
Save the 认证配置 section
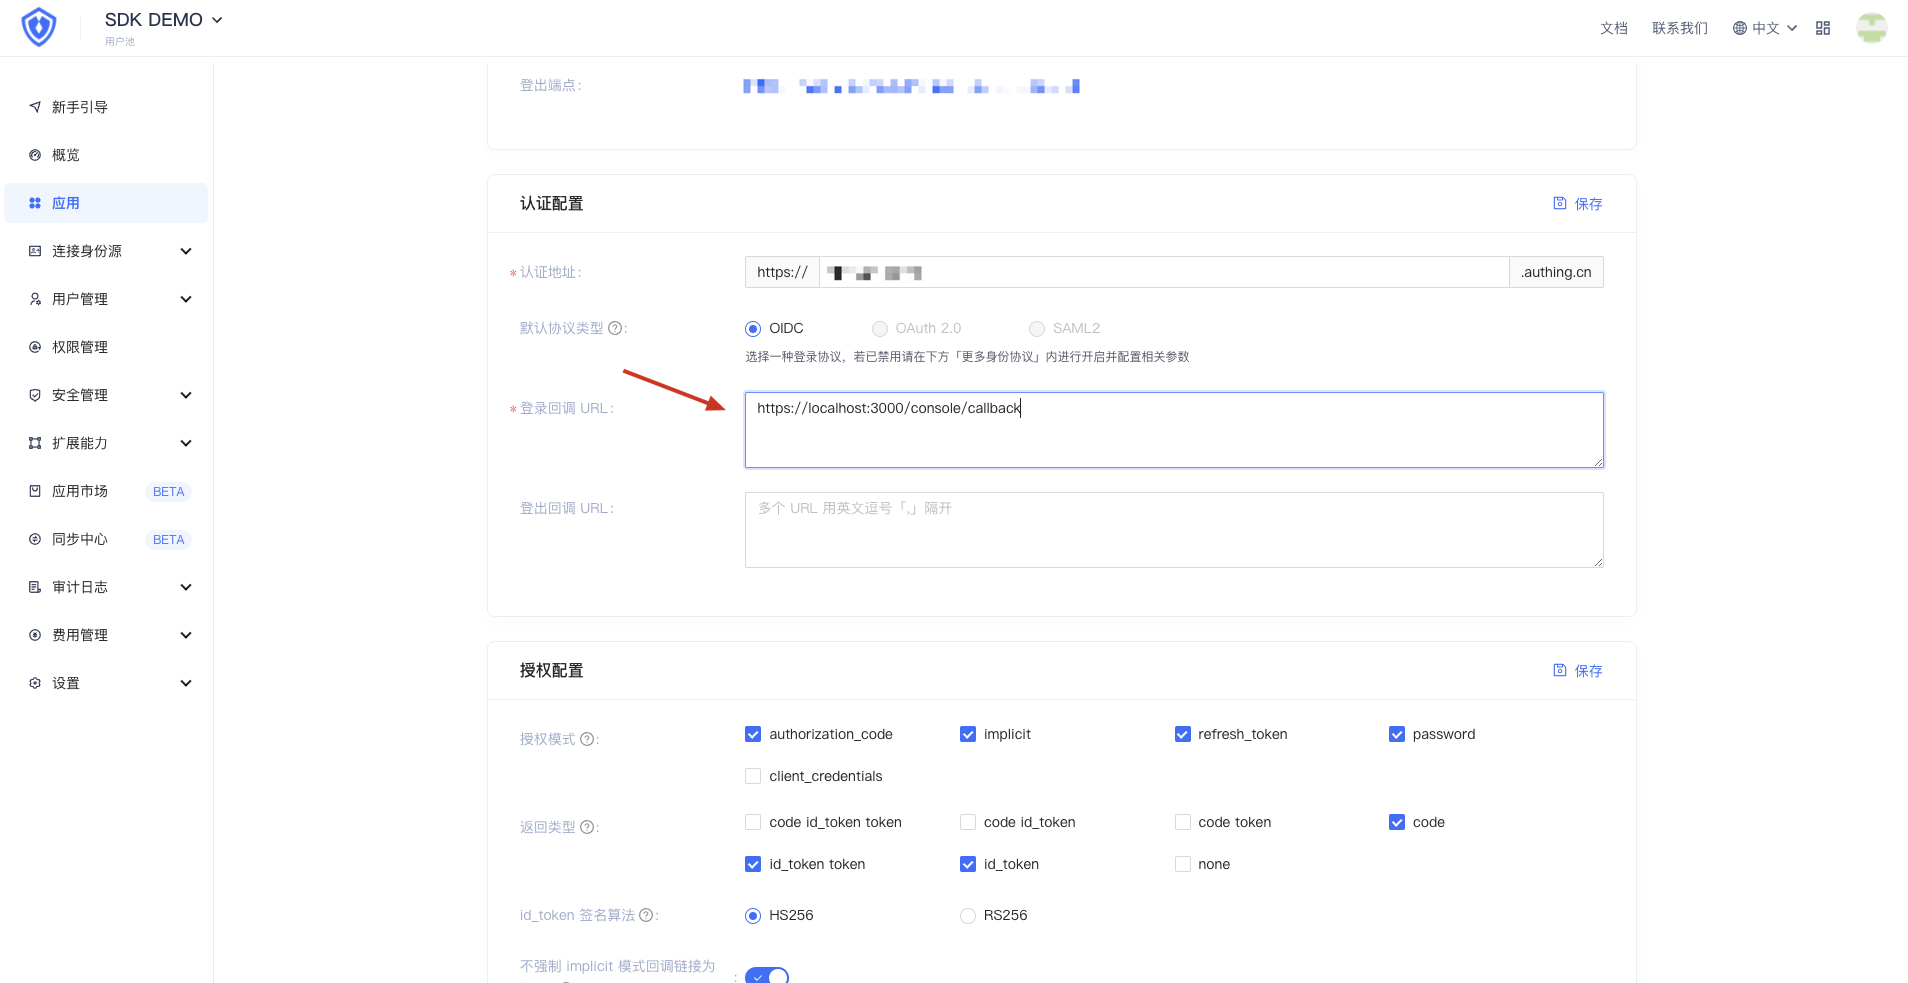[x=1577, y=203]
